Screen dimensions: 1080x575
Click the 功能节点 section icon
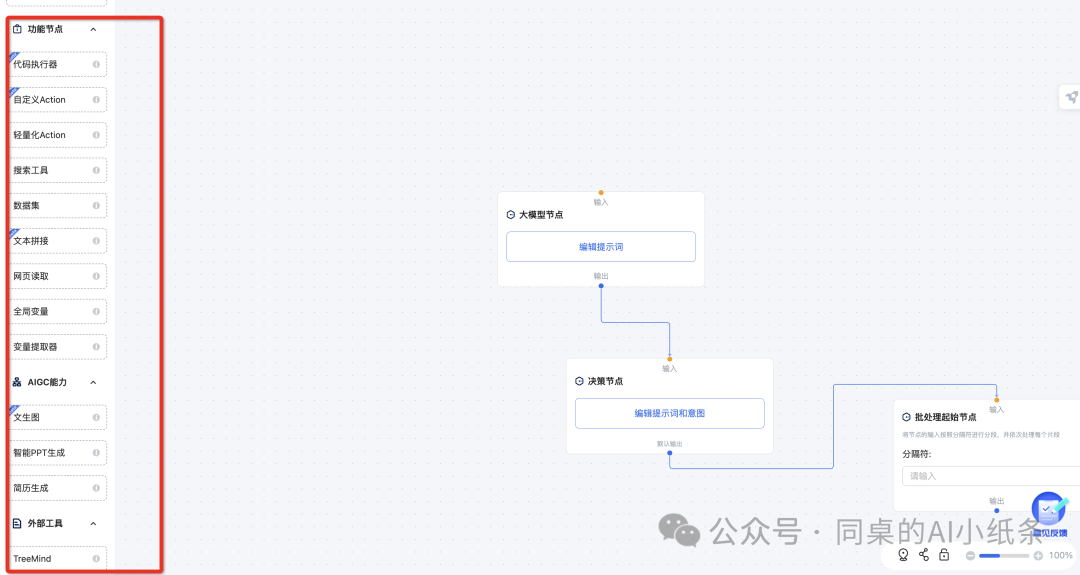(17, 29)
